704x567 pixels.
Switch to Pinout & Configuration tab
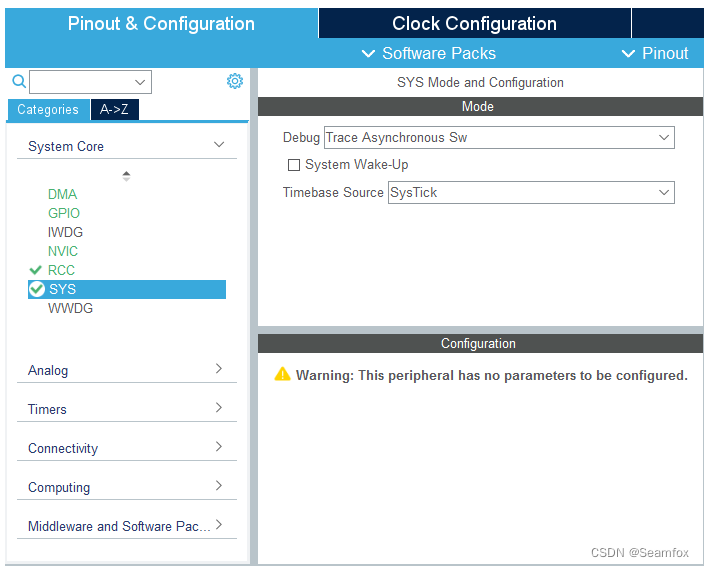tap(161, 23)
